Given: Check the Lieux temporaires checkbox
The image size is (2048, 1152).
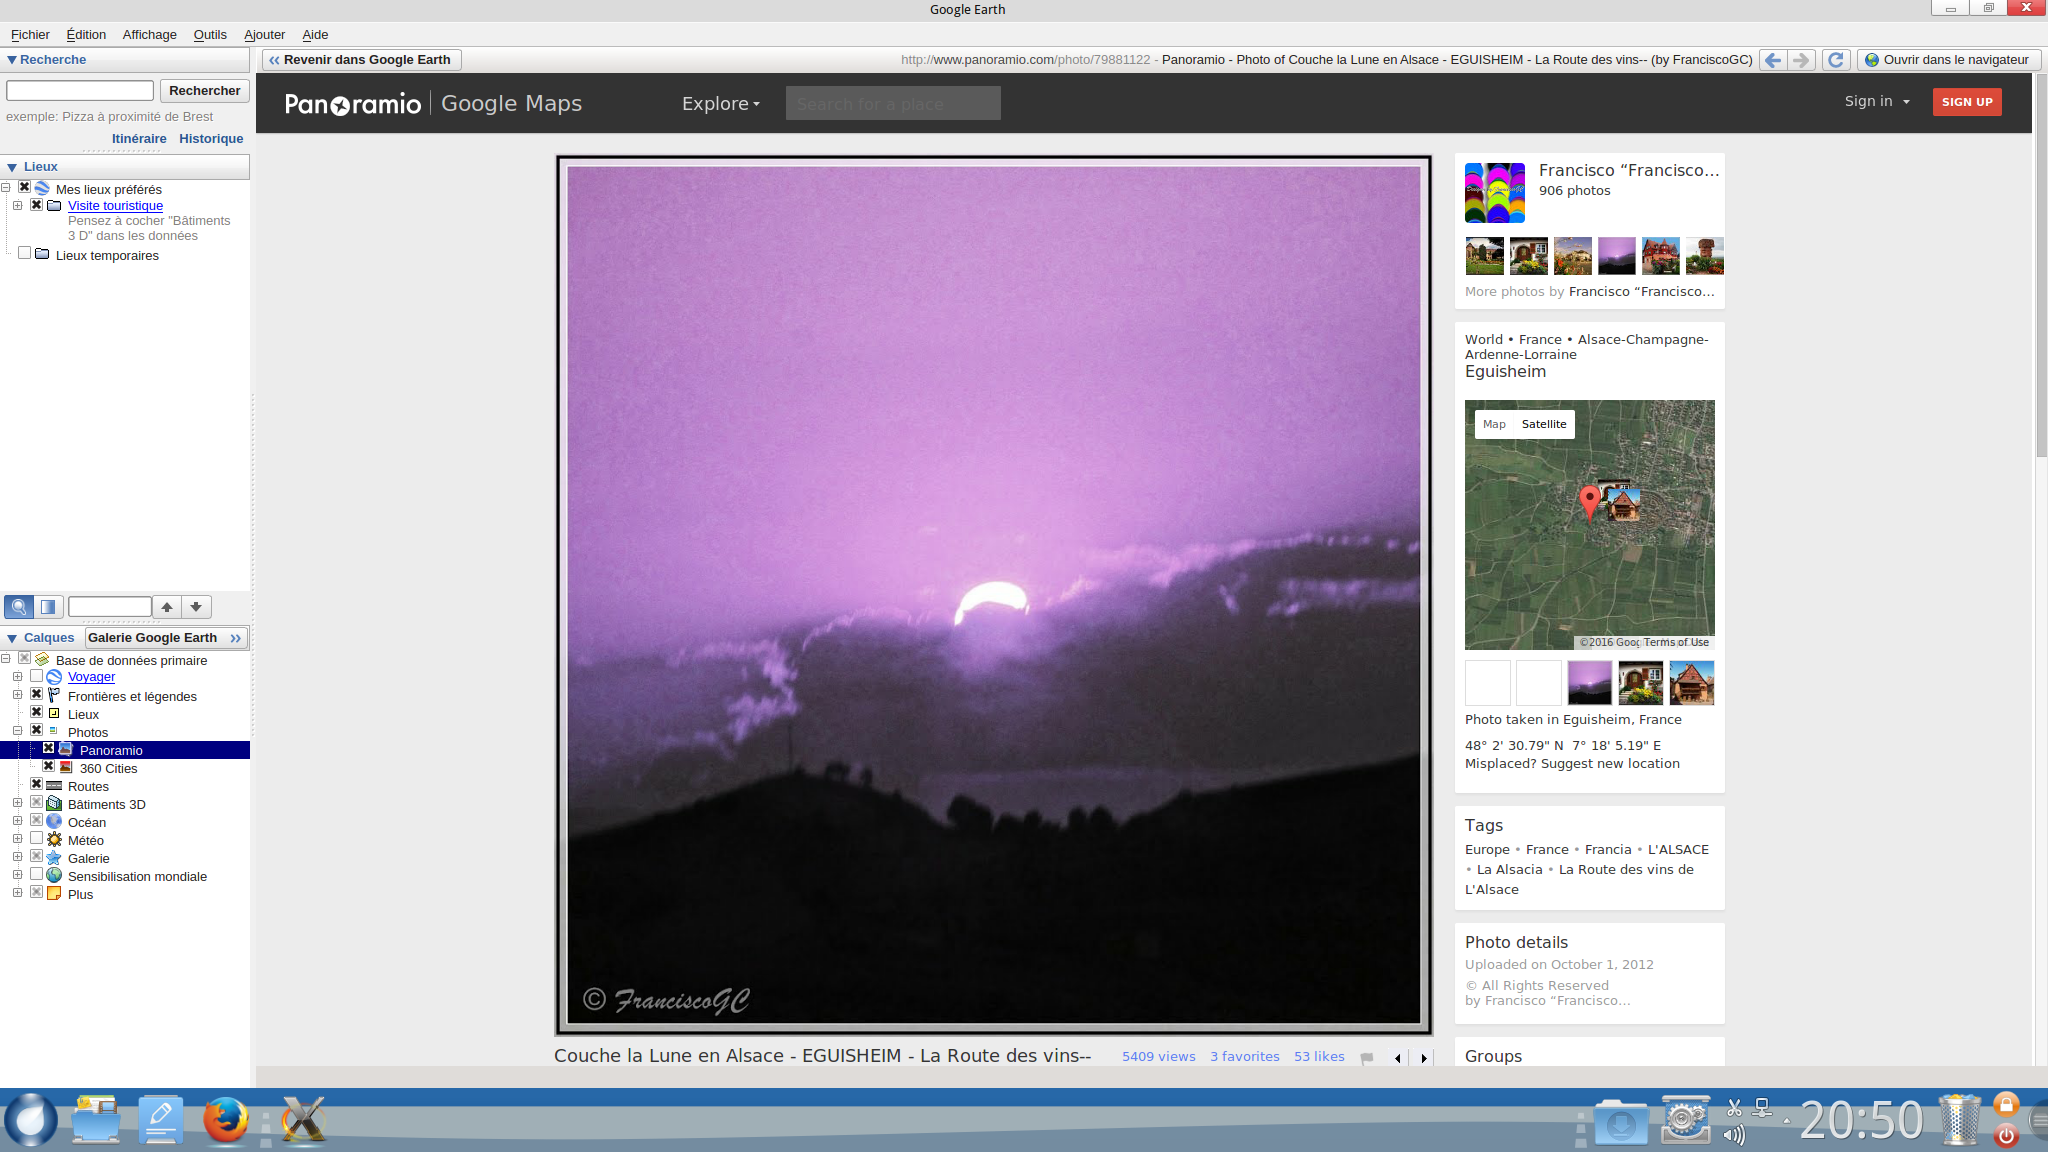Looking at the screenshot, I should point(25,254).
